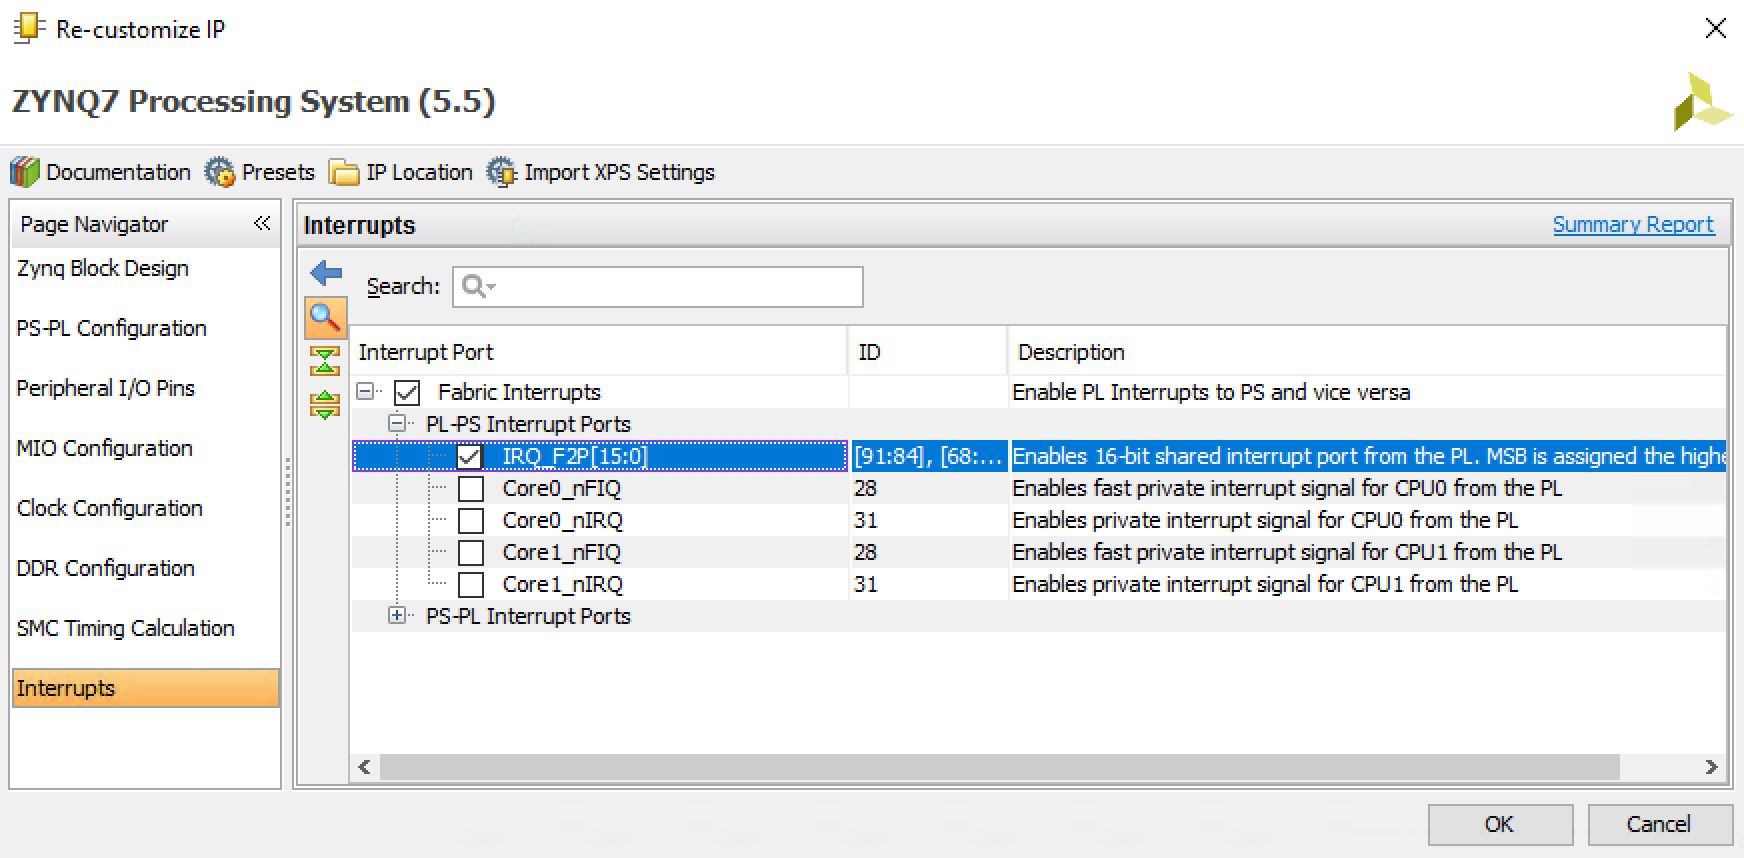Click the scrollbar left arrow
This screenshot has width=1744, height=858.
pyautogui.click(x=364, y=767)
